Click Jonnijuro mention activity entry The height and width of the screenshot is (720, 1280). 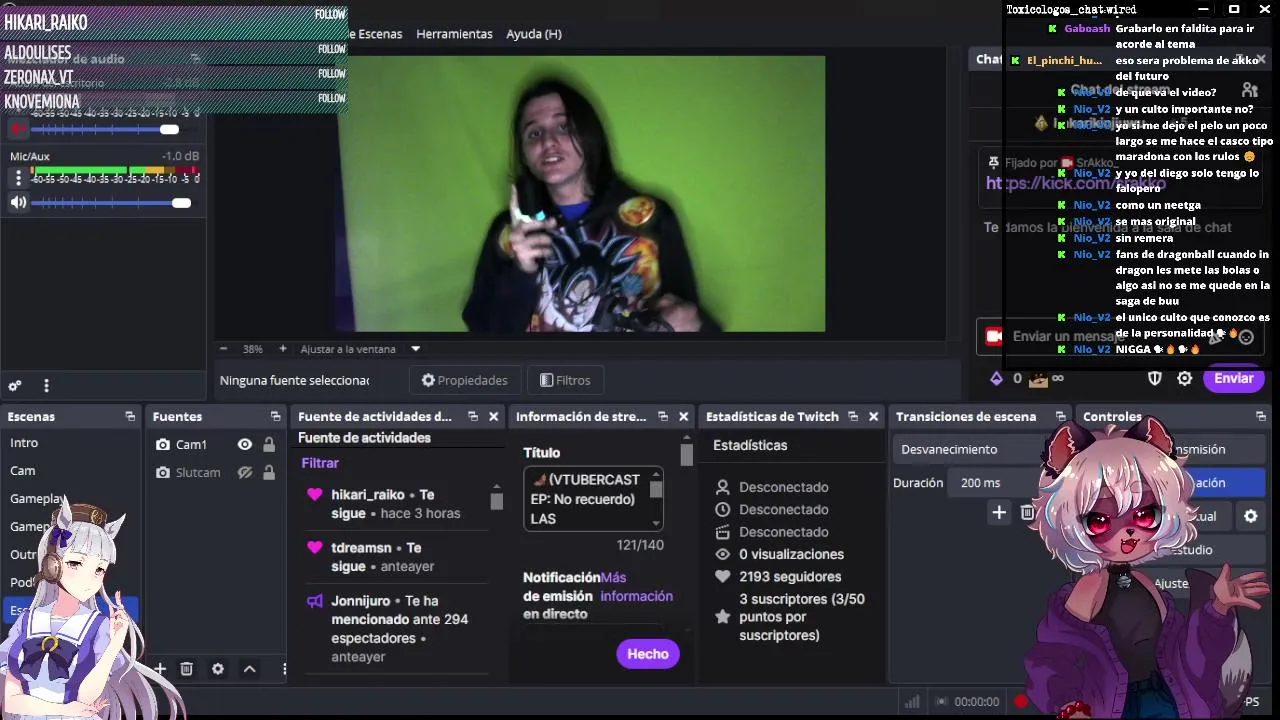coord(395,629)
